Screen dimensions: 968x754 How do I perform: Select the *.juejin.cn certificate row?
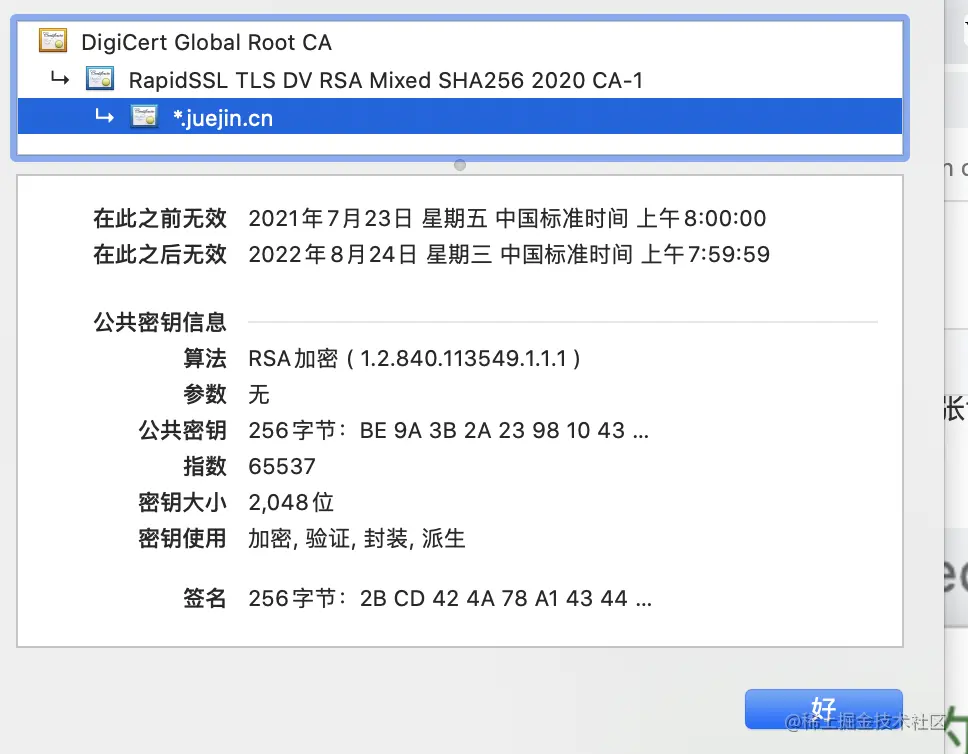459,117
